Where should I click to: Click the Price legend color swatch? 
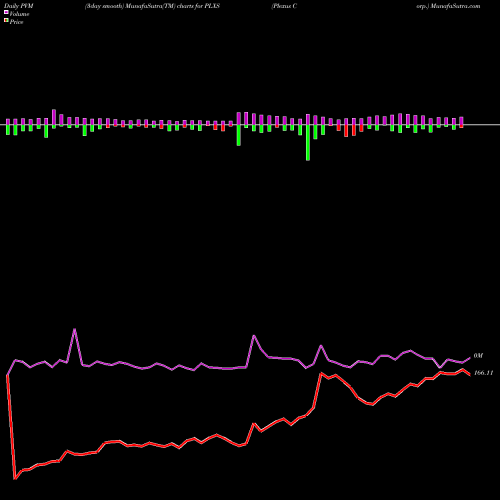6,21
